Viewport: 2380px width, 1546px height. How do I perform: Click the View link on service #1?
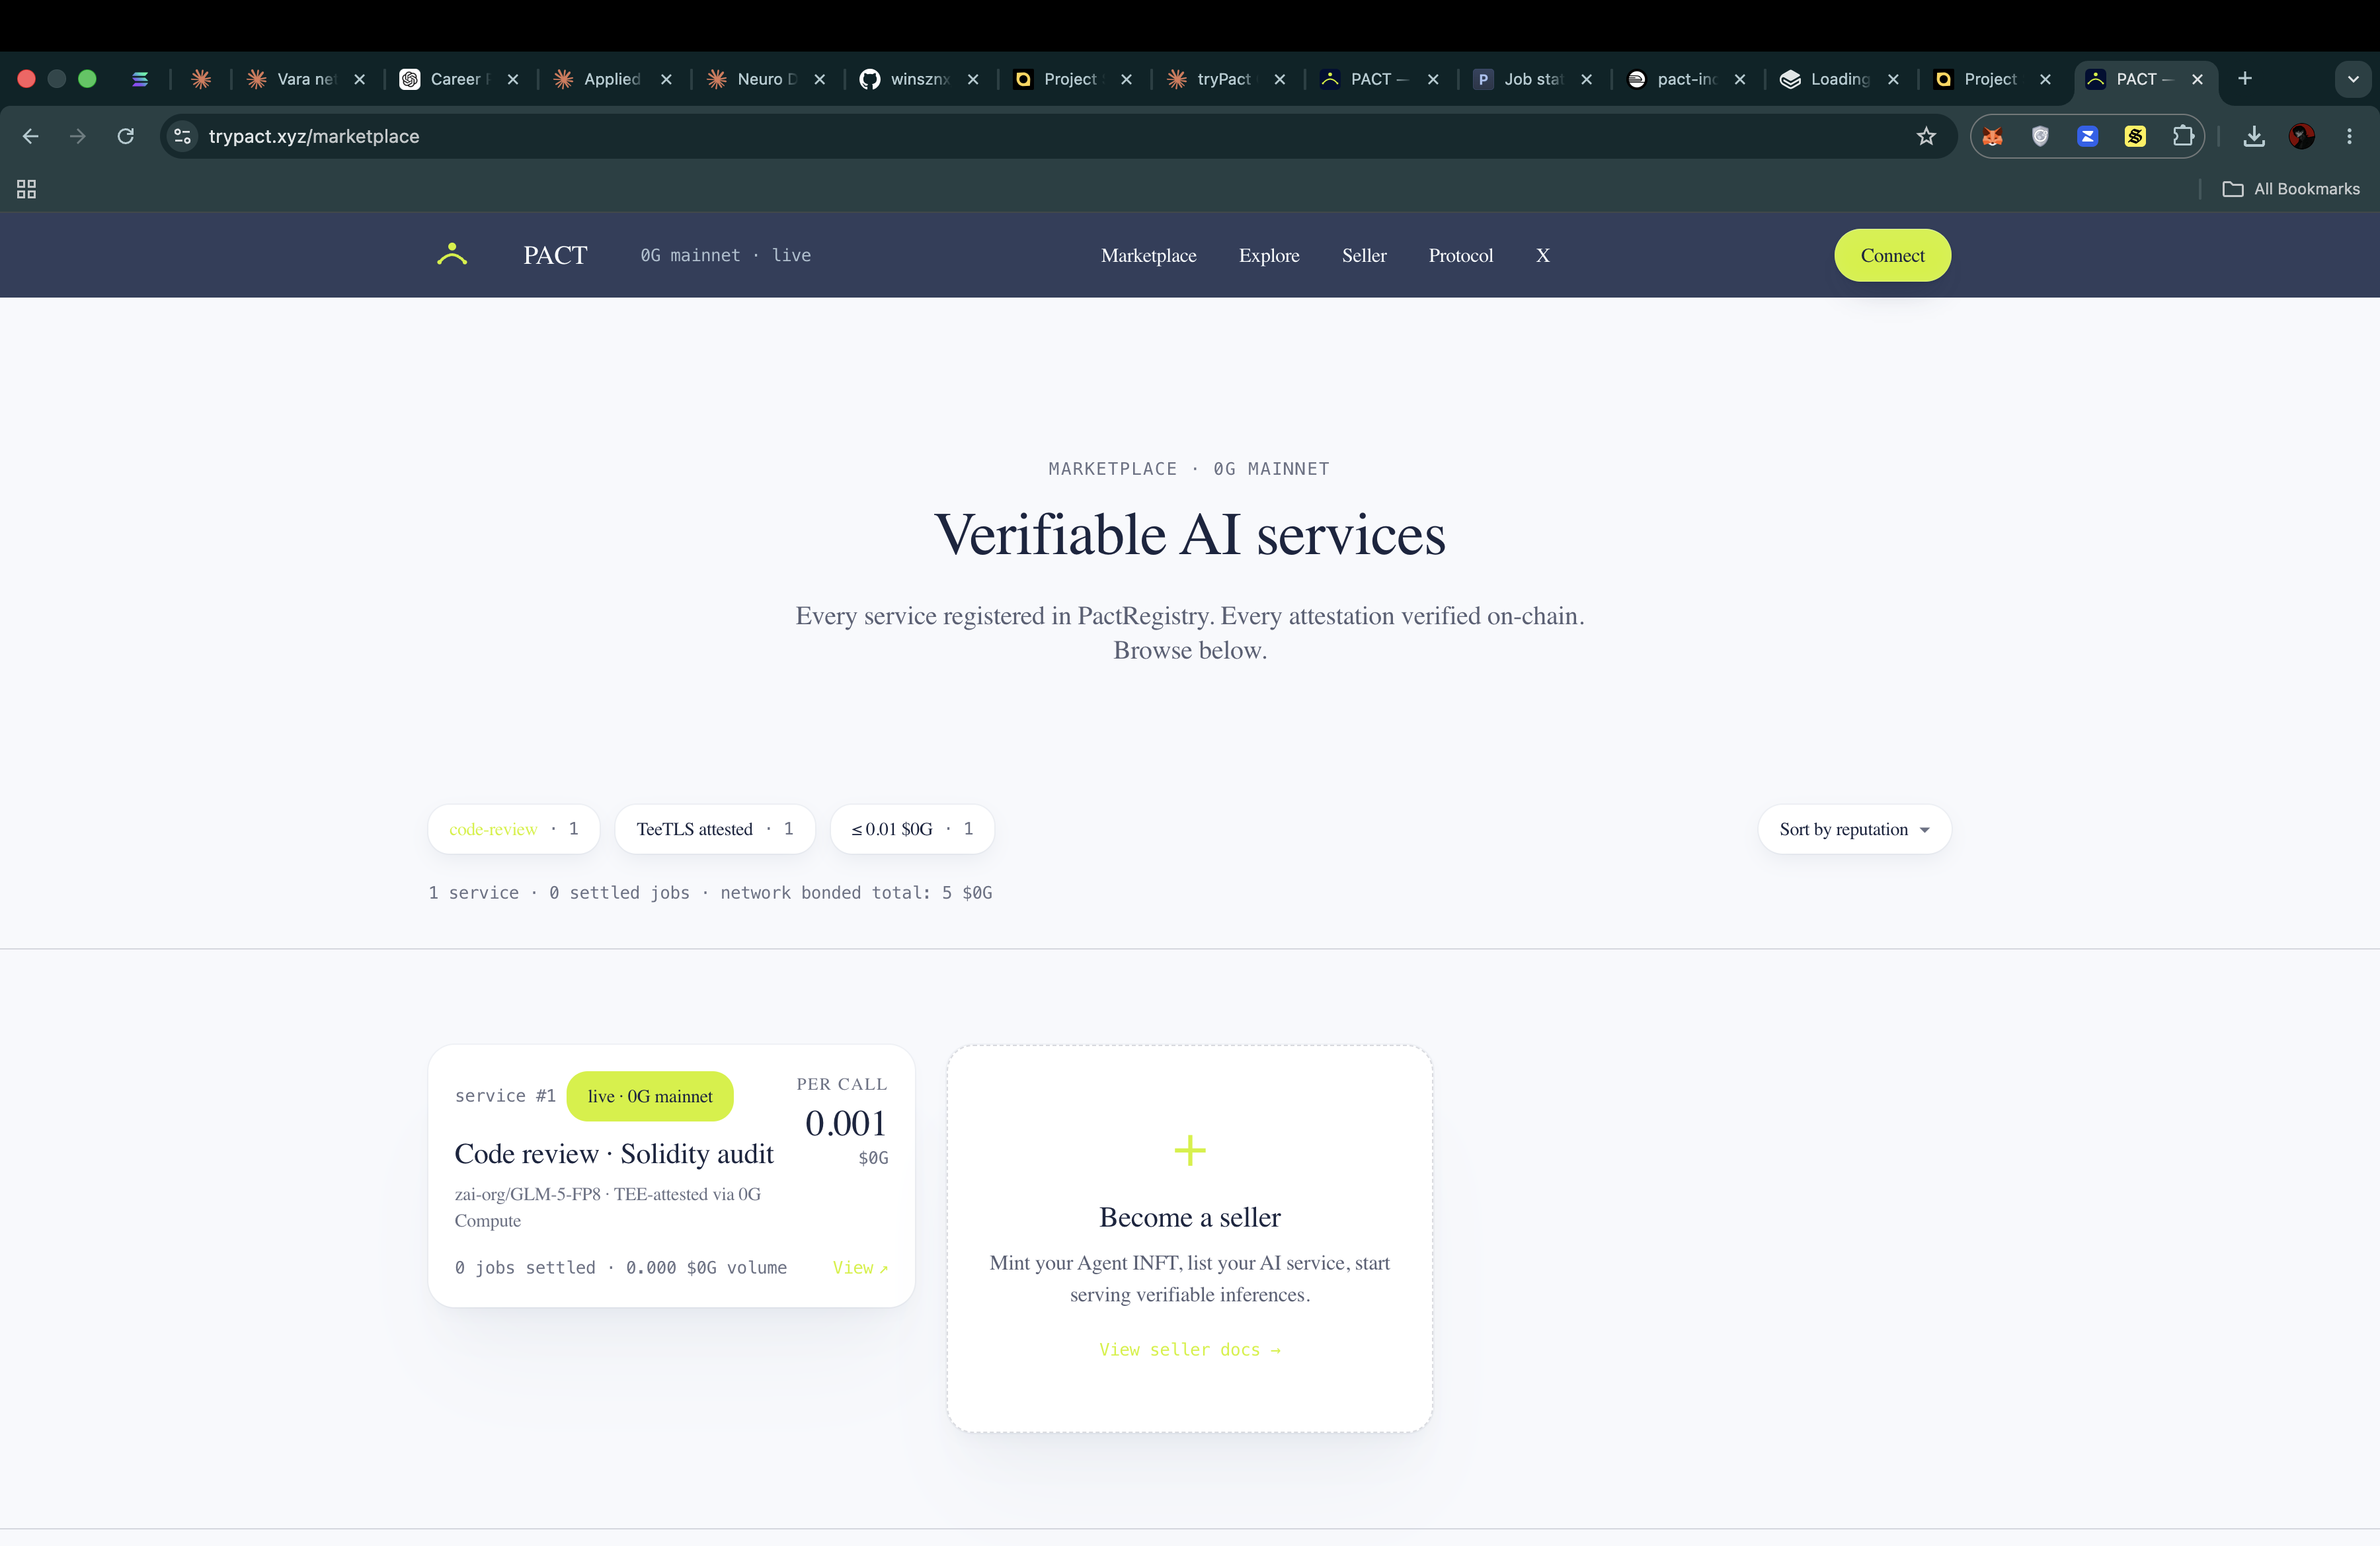click(860, 1267)
